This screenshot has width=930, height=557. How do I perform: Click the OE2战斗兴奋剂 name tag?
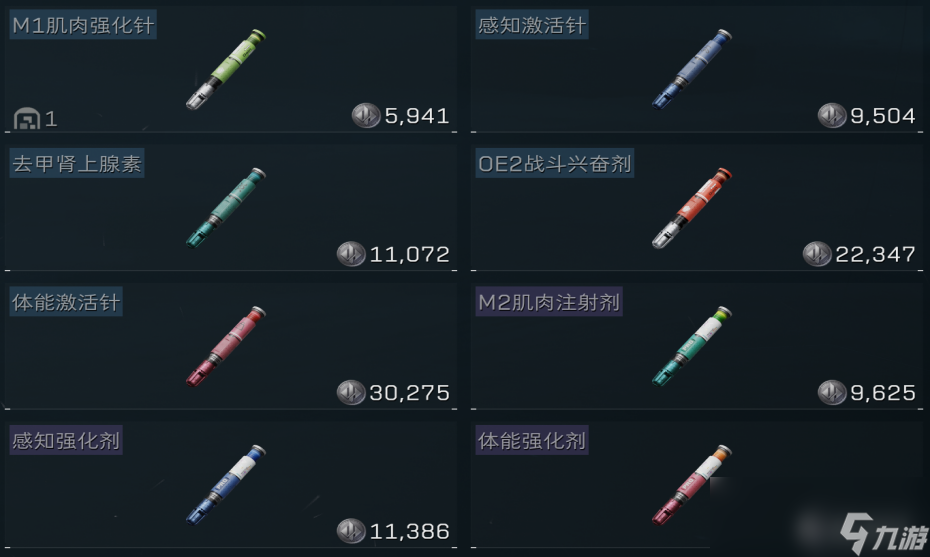[555, 163]
